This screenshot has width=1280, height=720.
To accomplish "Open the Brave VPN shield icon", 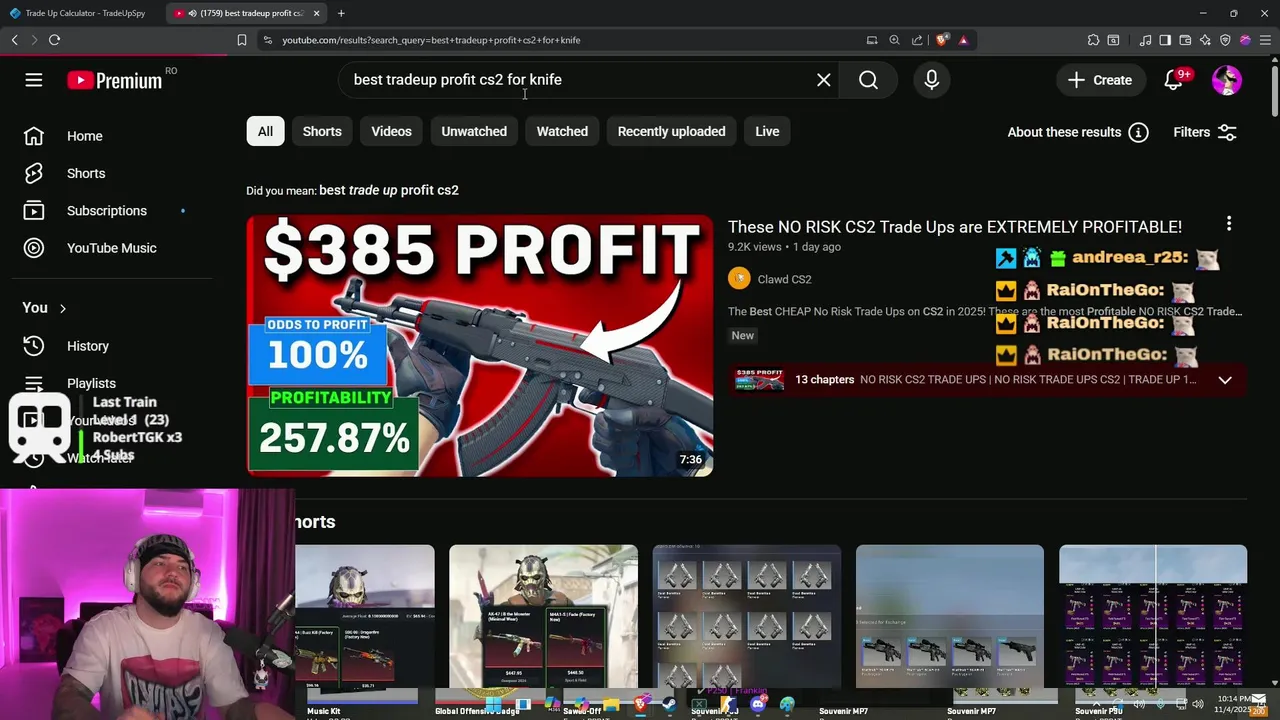I will pos(1225,40).
